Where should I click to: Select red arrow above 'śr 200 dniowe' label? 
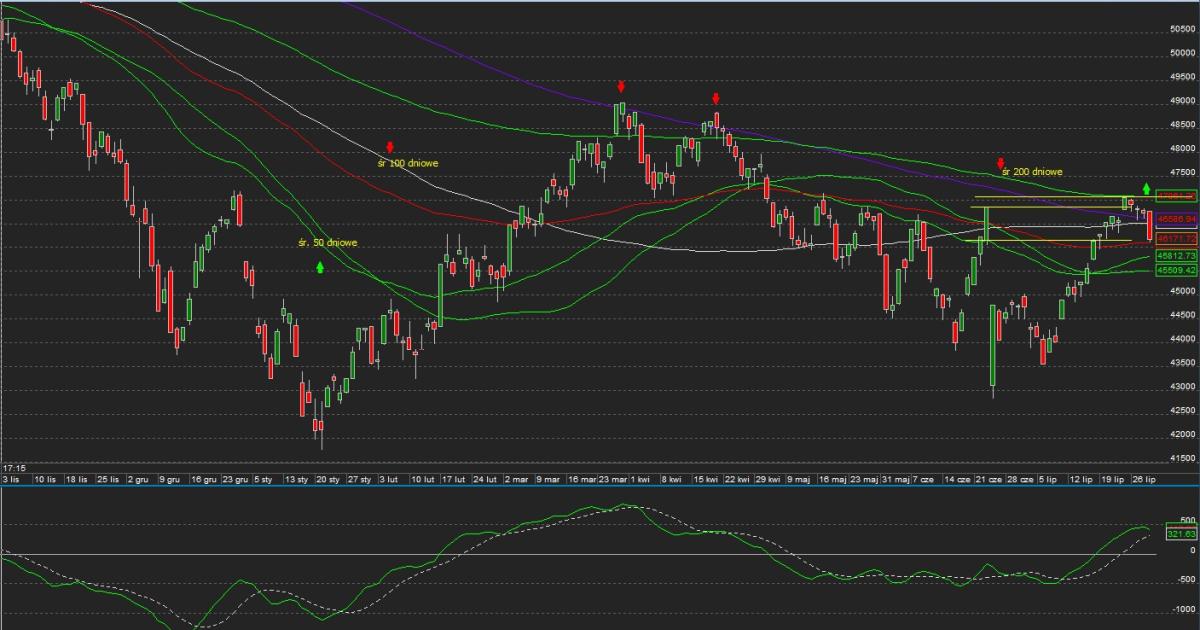pyautogui.click(x=999, y=163)
